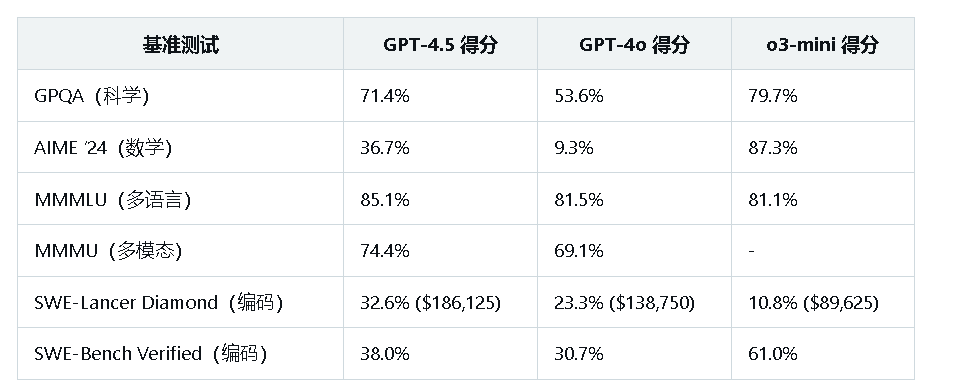Click the o3-mini 得分 column header
The width and height of the screenshot is (955, 390).
[822, 44]
